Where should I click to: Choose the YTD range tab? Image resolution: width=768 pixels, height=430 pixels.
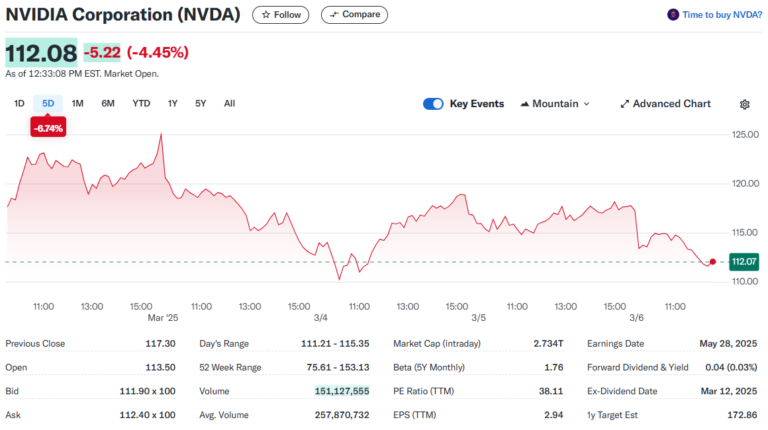click(141, 103)
